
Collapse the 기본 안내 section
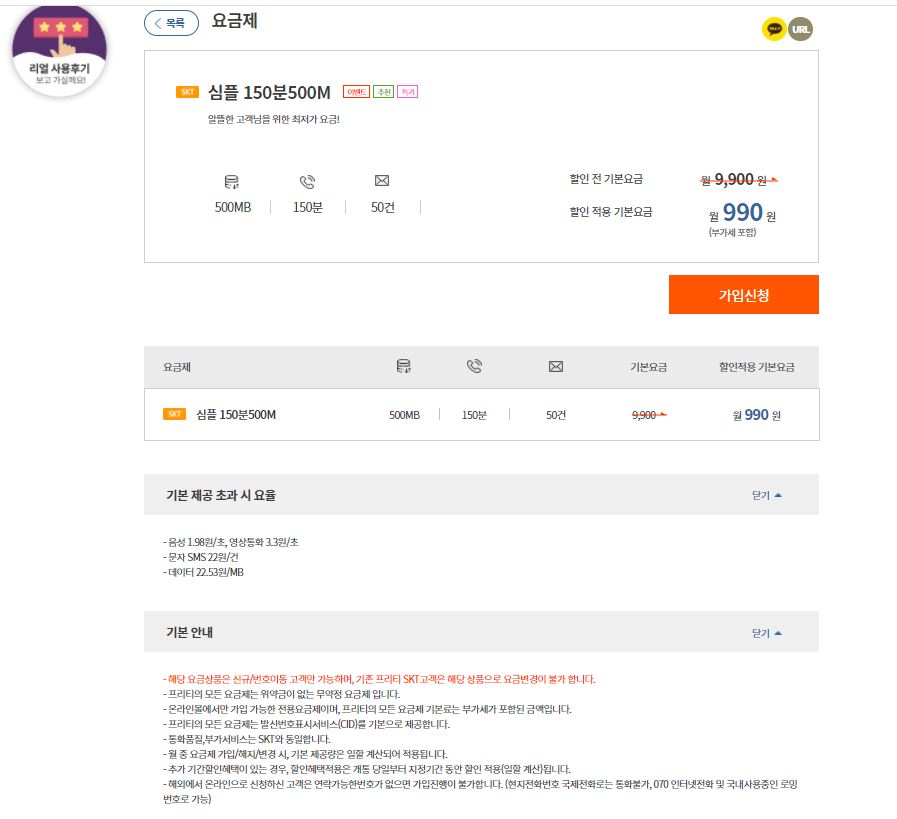click(x=767, y=633)
